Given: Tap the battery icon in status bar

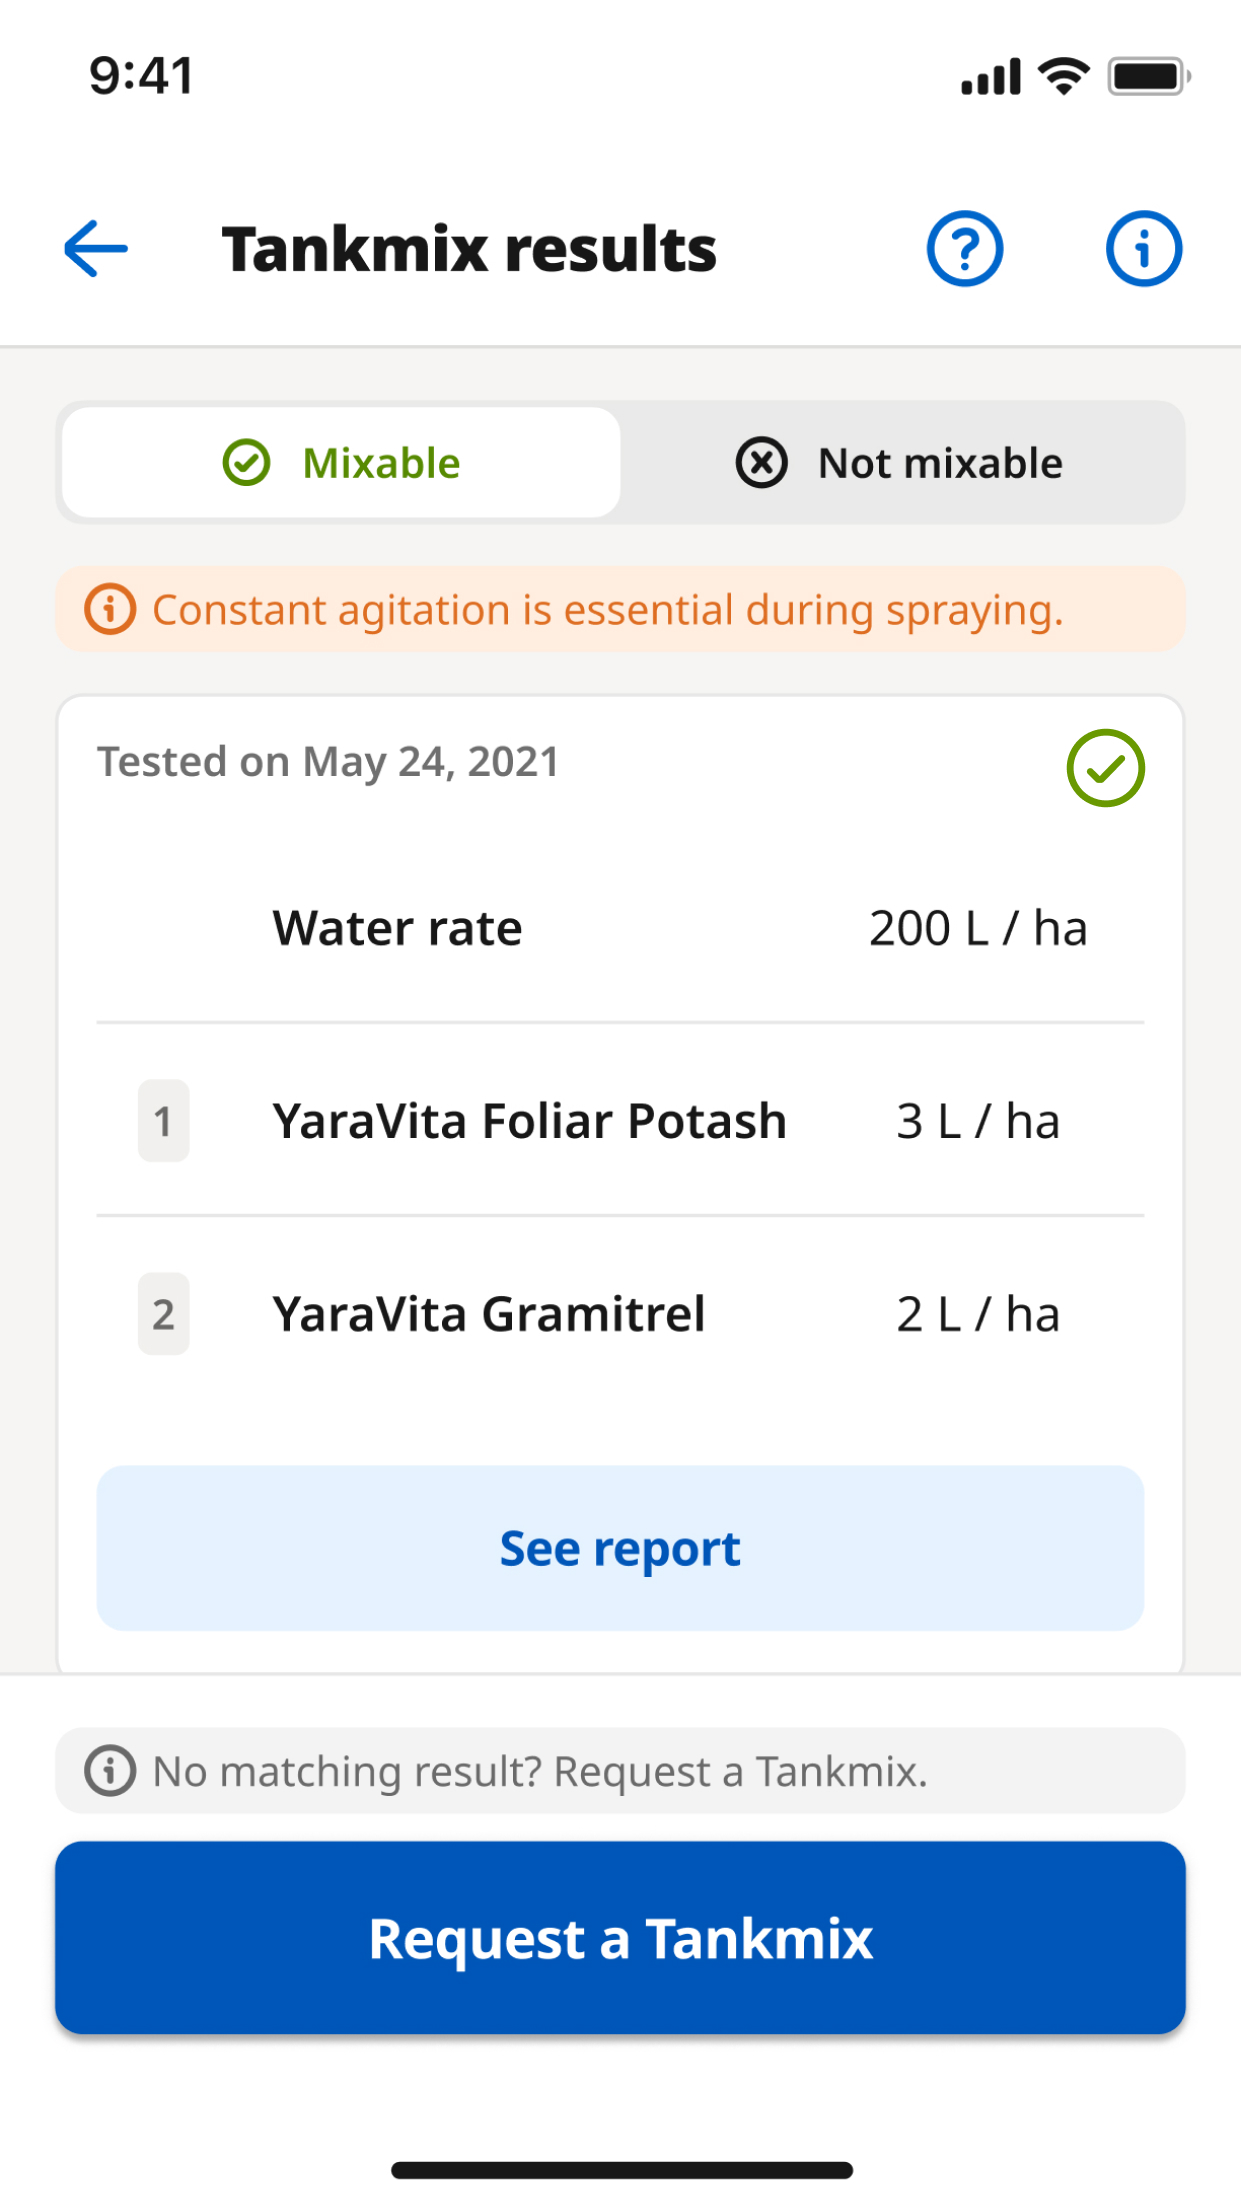Looking at the screenshot, I should tap(1148, 77).
